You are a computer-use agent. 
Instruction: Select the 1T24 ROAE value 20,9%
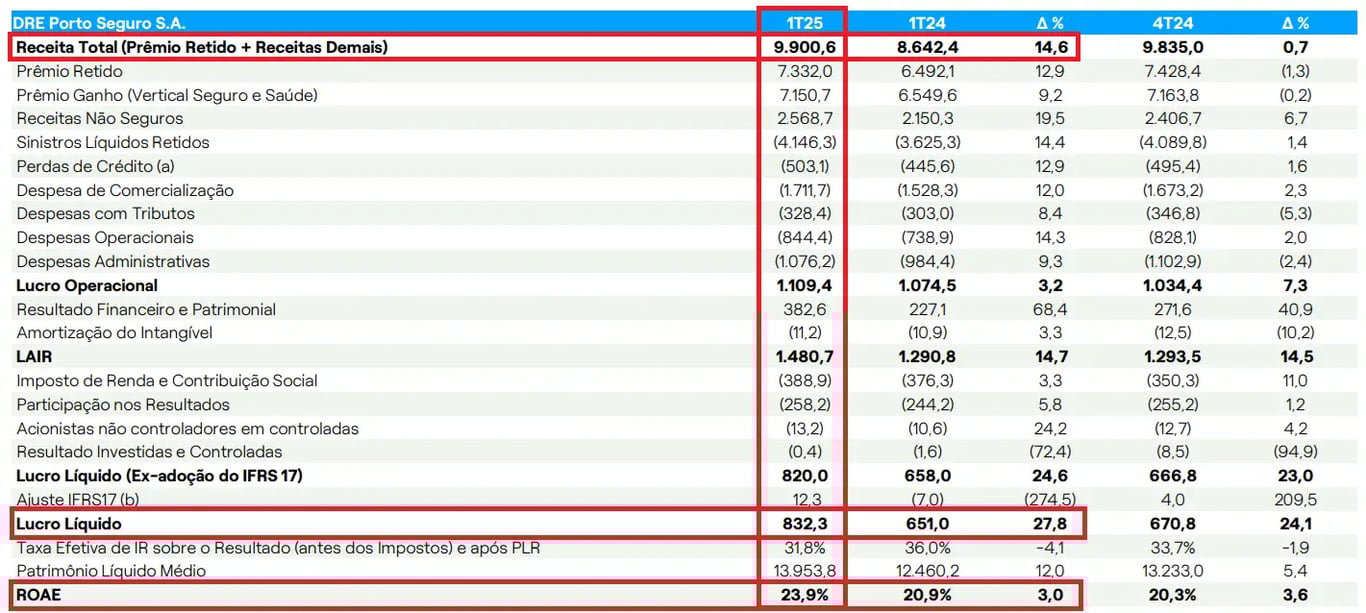tap(926, 594)
